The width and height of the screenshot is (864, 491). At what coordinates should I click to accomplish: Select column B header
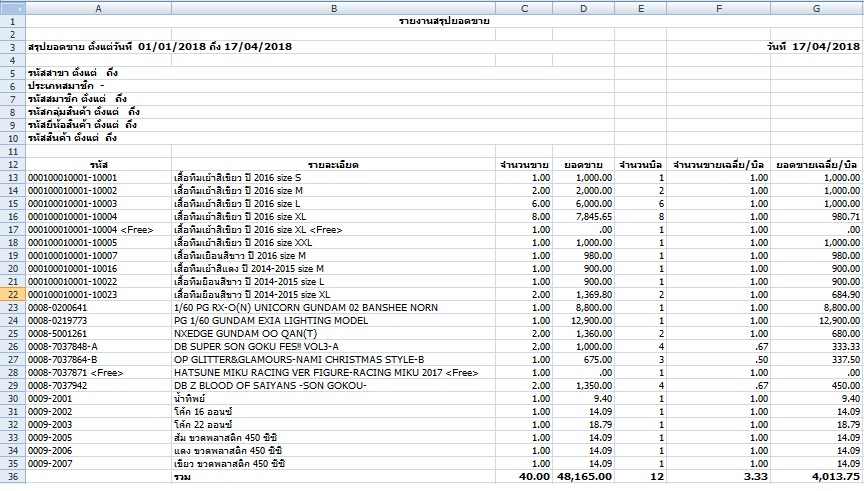tap(333, 8)
